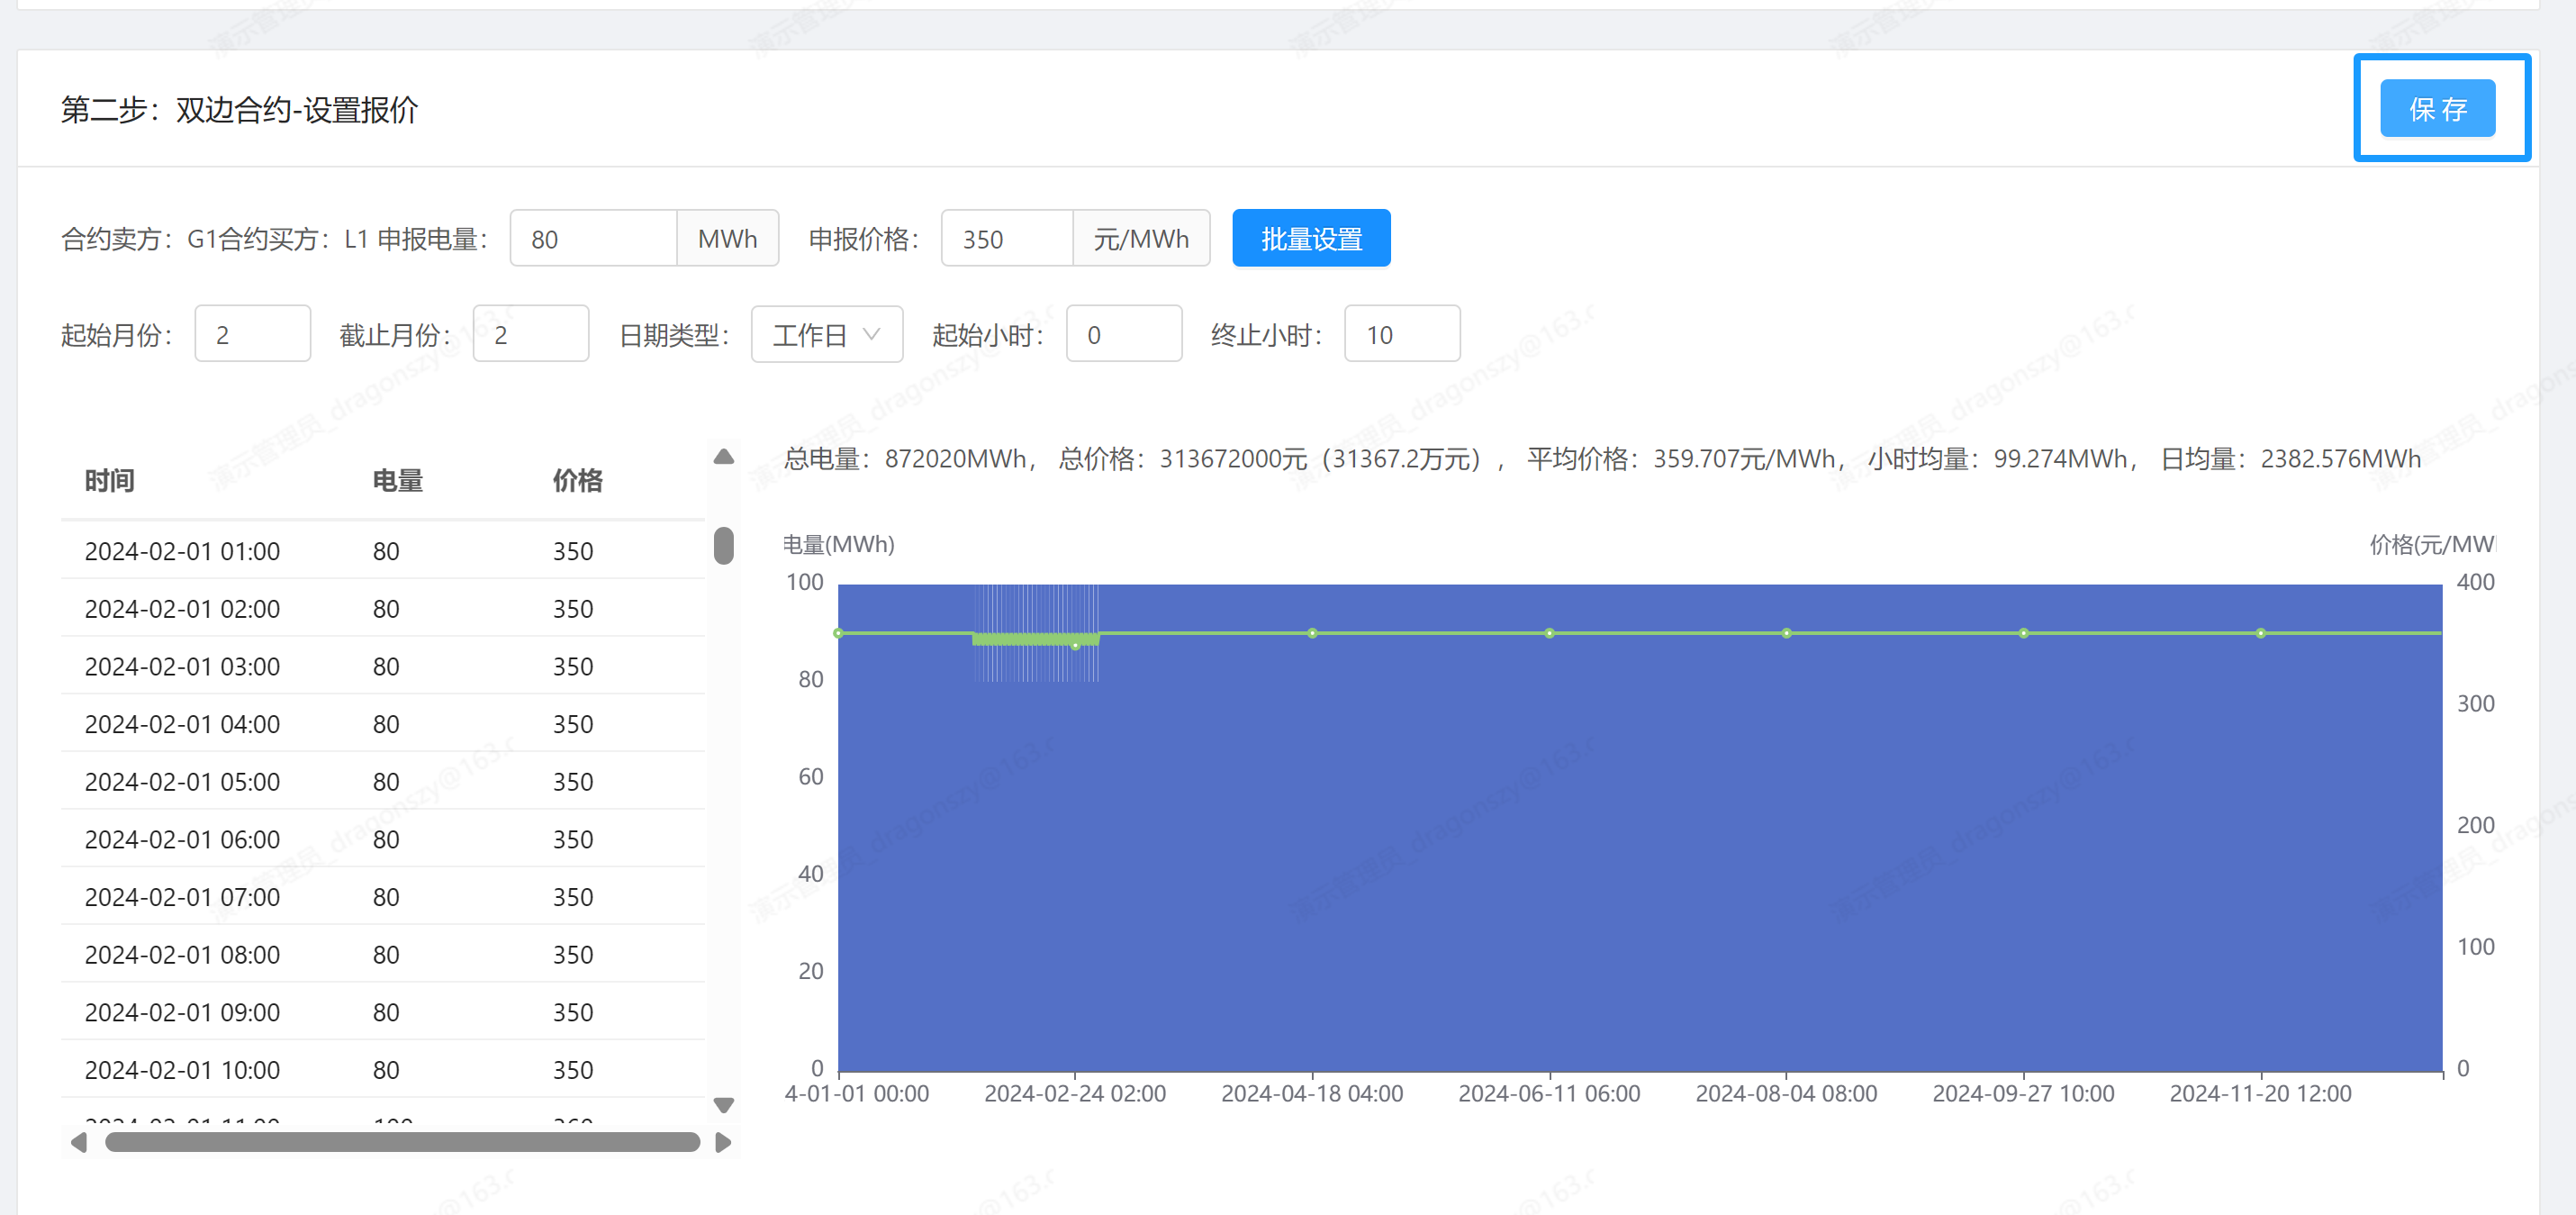Screen dimensions: 2576x1215
Task: Select row 2024-02-01 05:00
Action: pos(383,782)
